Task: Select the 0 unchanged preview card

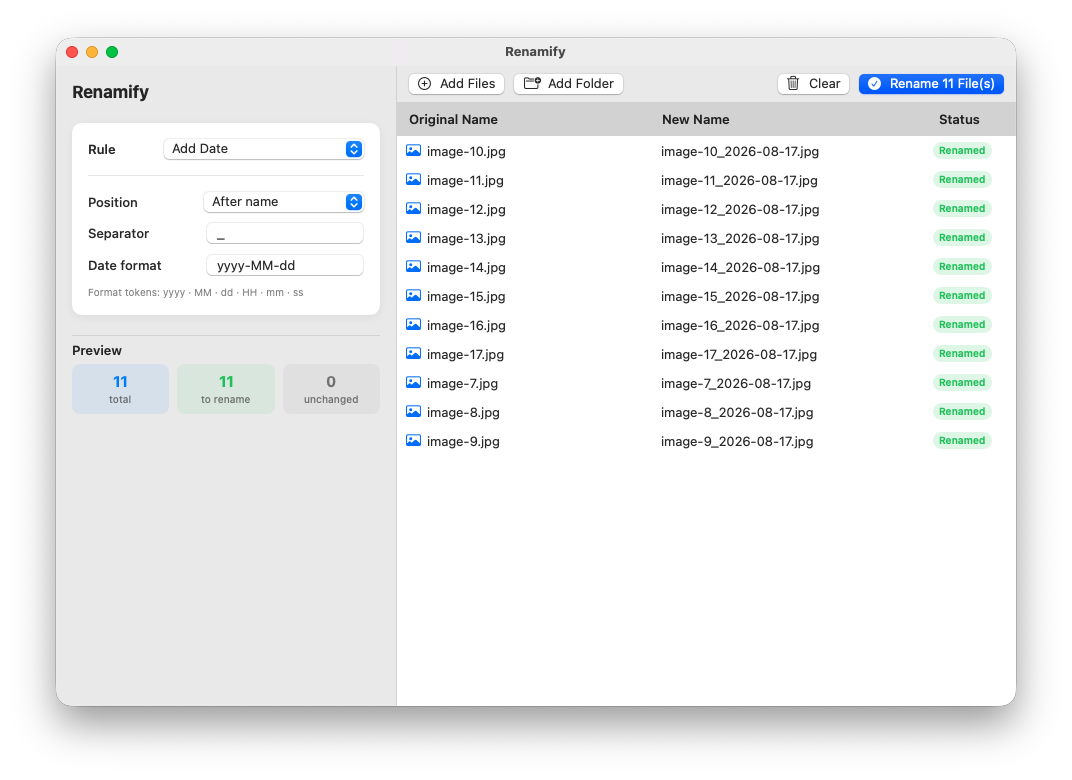Action: 331,389
